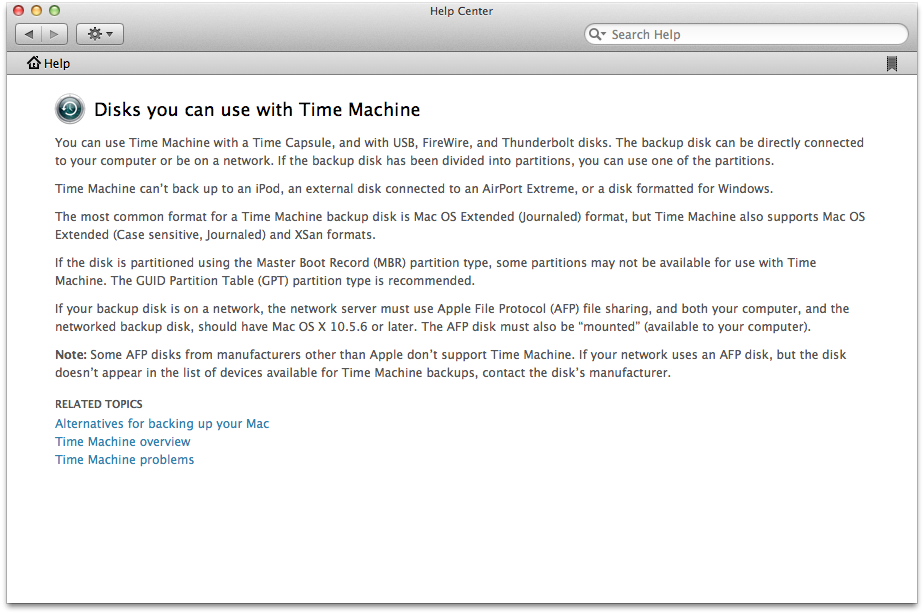Image resolution: width=924 pixels, height=614 pixels.
Task: Click the heading 'Disks you can use with Time Machine'
Action: click(x=257, y=110)
